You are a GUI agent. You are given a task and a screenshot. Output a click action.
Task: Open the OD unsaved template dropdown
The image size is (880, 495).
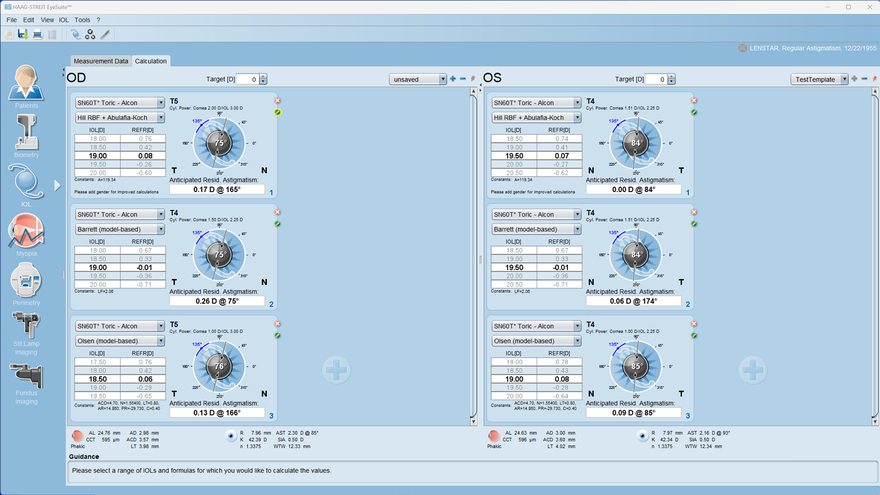coord(442,78)
